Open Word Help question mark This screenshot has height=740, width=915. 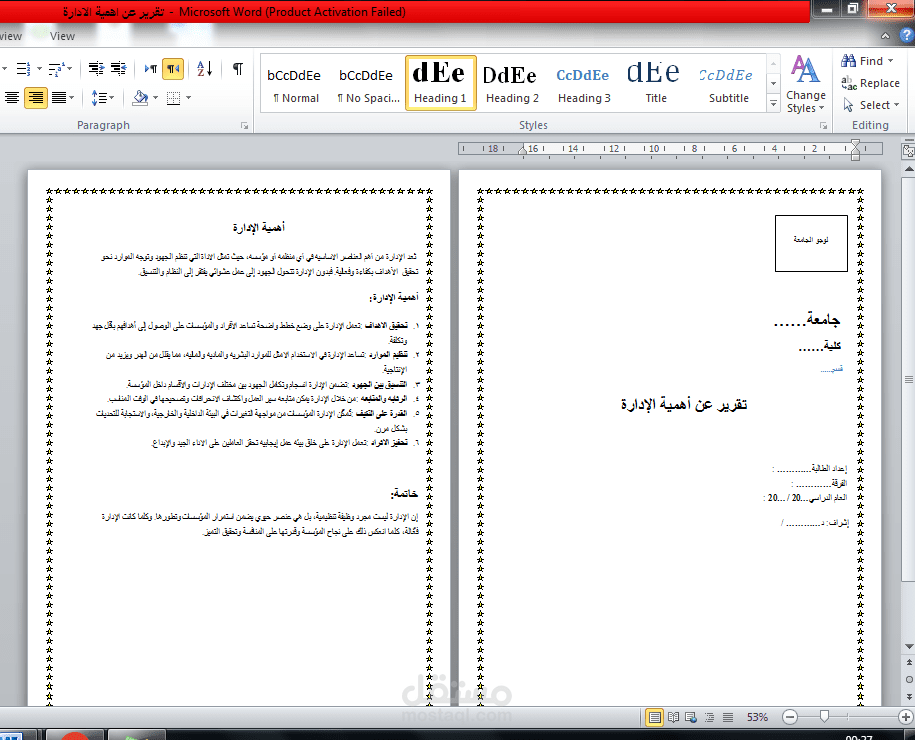(x=906, y=36)
